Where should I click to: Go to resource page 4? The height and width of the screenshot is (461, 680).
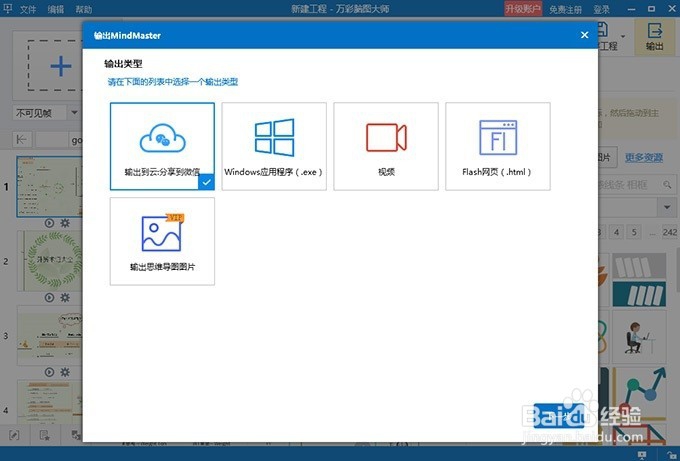[616, 232]
